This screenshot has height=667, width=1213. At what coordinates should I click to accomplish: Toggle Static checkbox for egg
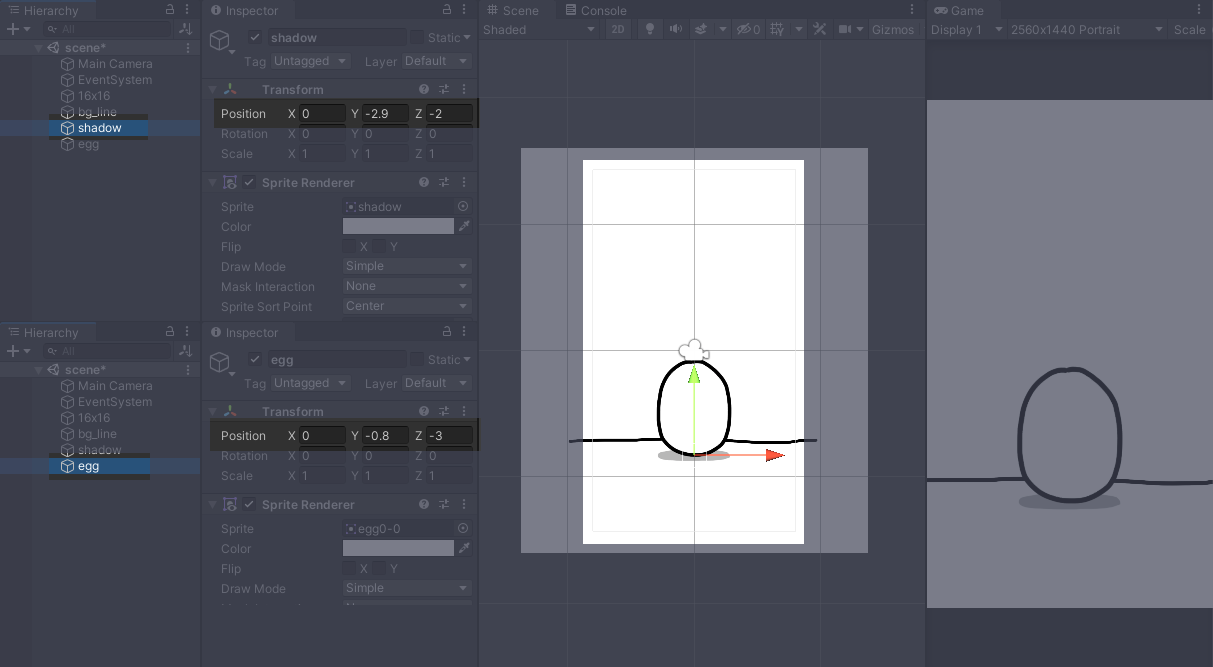click(417, 359)
